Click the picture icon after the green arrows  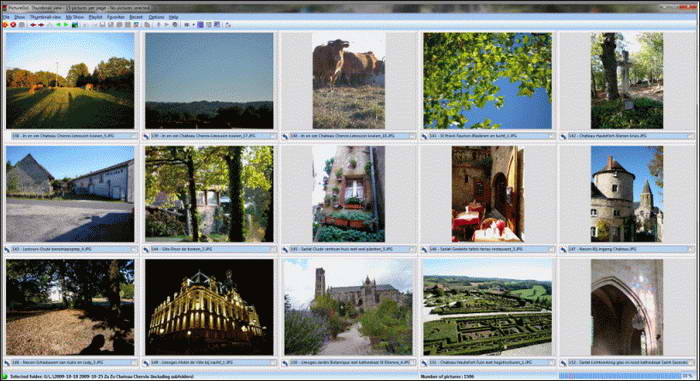point(75,25)
